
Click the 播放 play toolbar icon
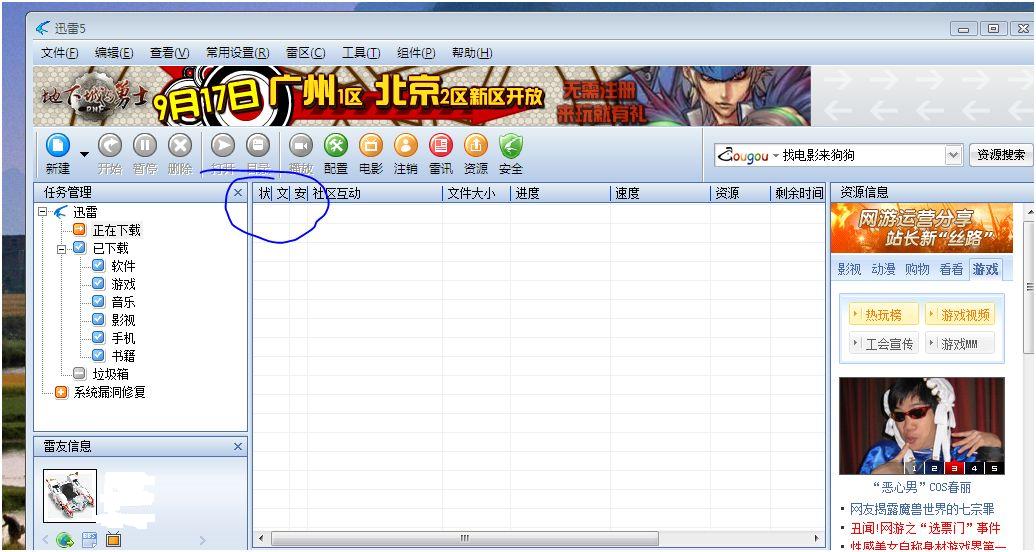point(301,146)
